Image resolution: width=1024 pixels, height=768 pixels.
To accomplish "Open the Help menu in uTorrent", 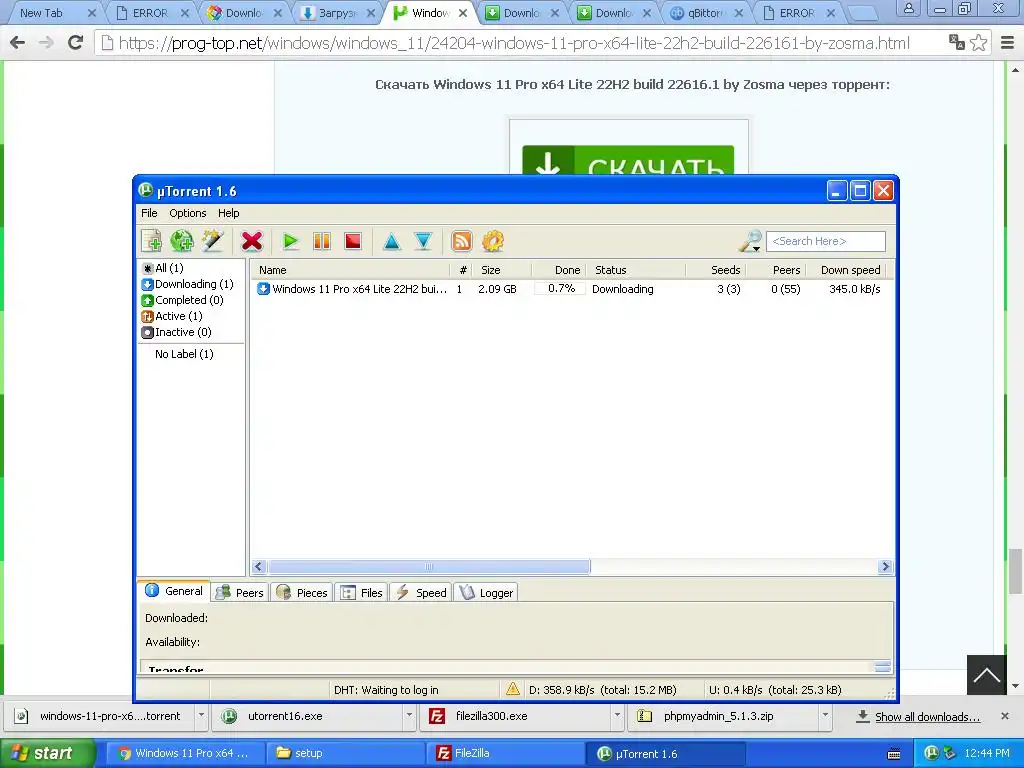I will 229,213.
